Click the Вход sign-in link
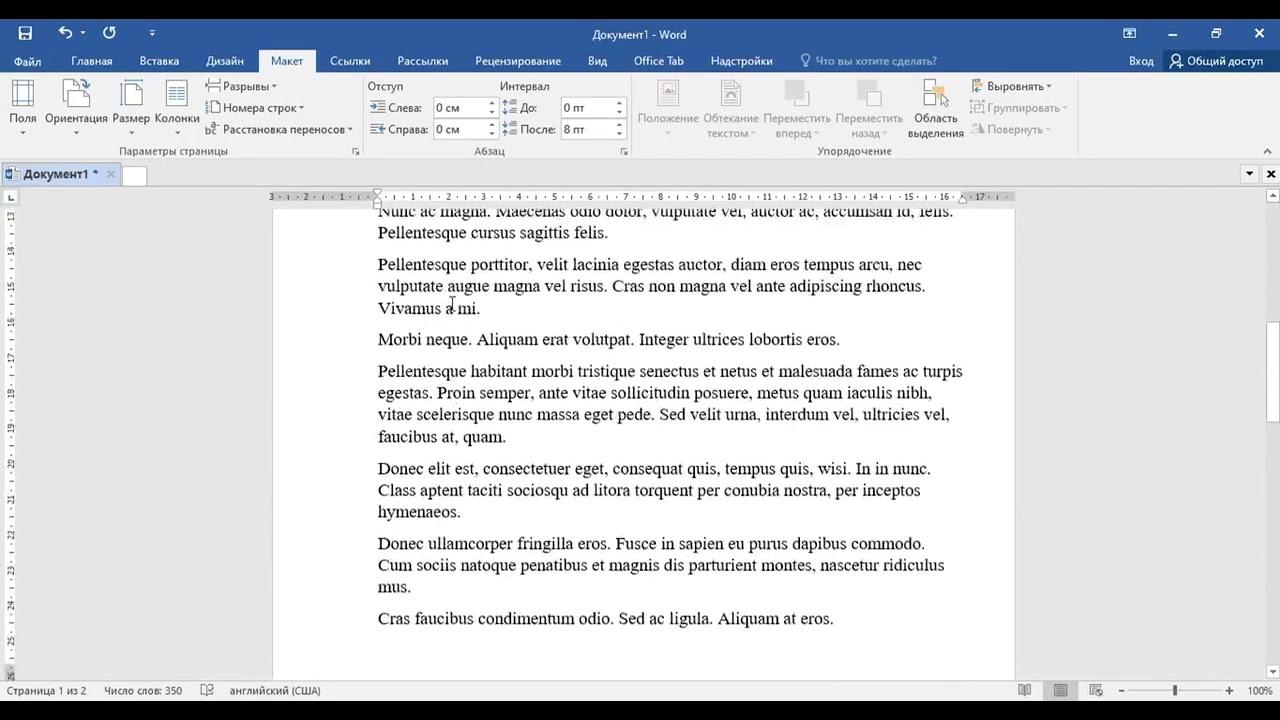The height and width of the screenshot is (720, 1280). 1141,61
